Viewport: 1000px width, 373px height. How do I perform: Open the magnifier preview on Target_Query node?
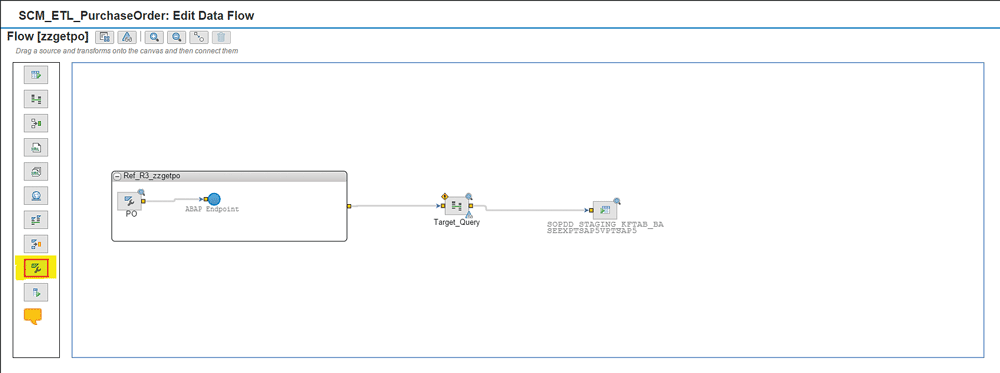point(469,196)
